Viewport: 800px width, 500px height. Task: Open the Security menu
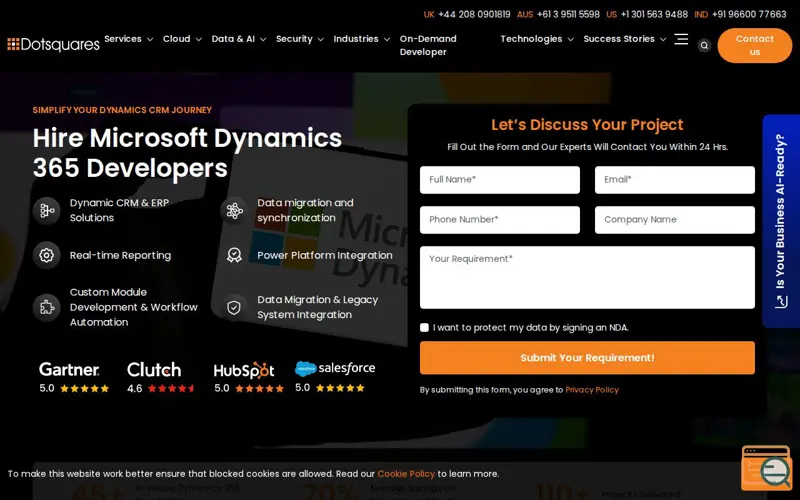pos(294,39)
